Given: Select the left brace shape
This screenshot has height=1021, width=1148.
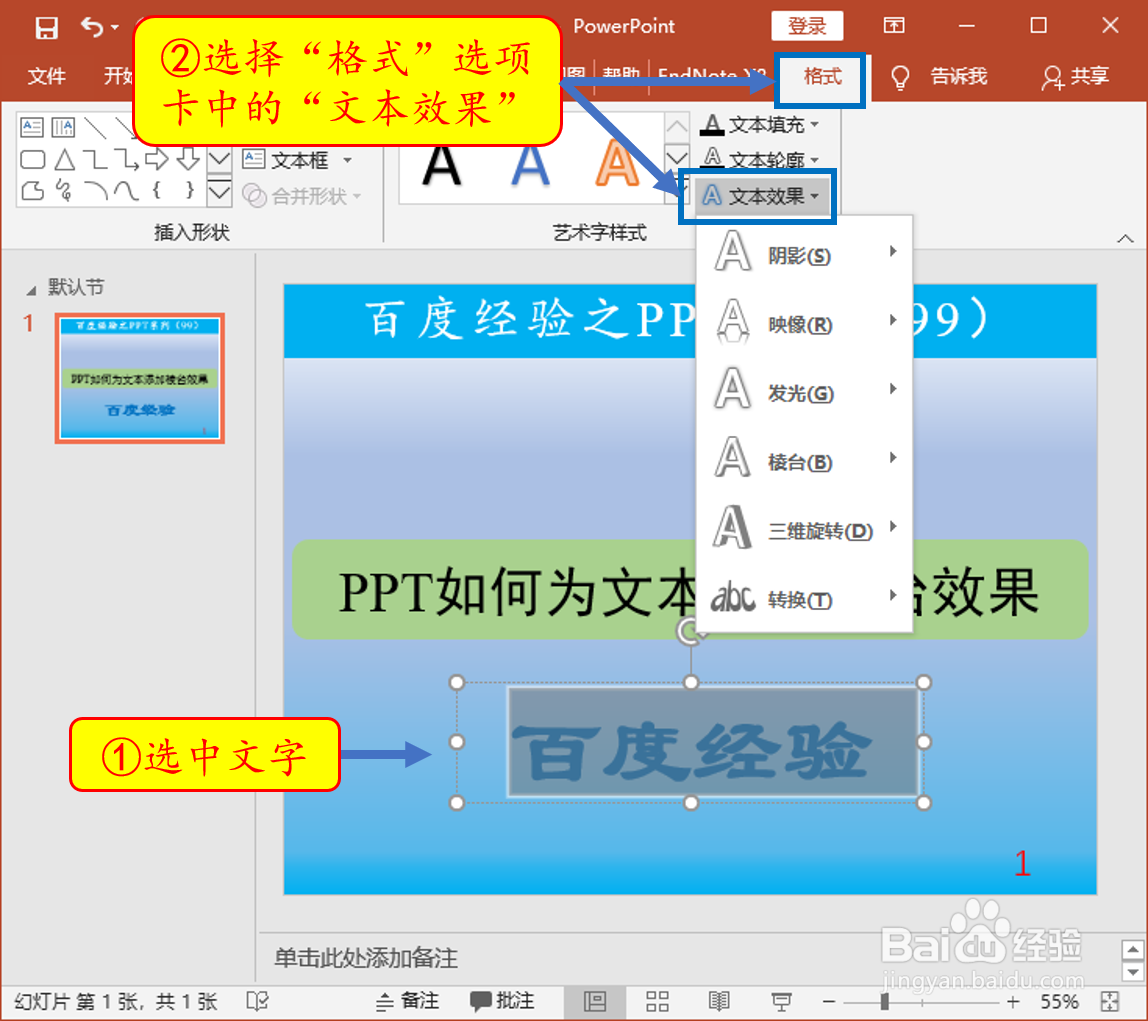Looking at the screenshot, I should (157, 191).
